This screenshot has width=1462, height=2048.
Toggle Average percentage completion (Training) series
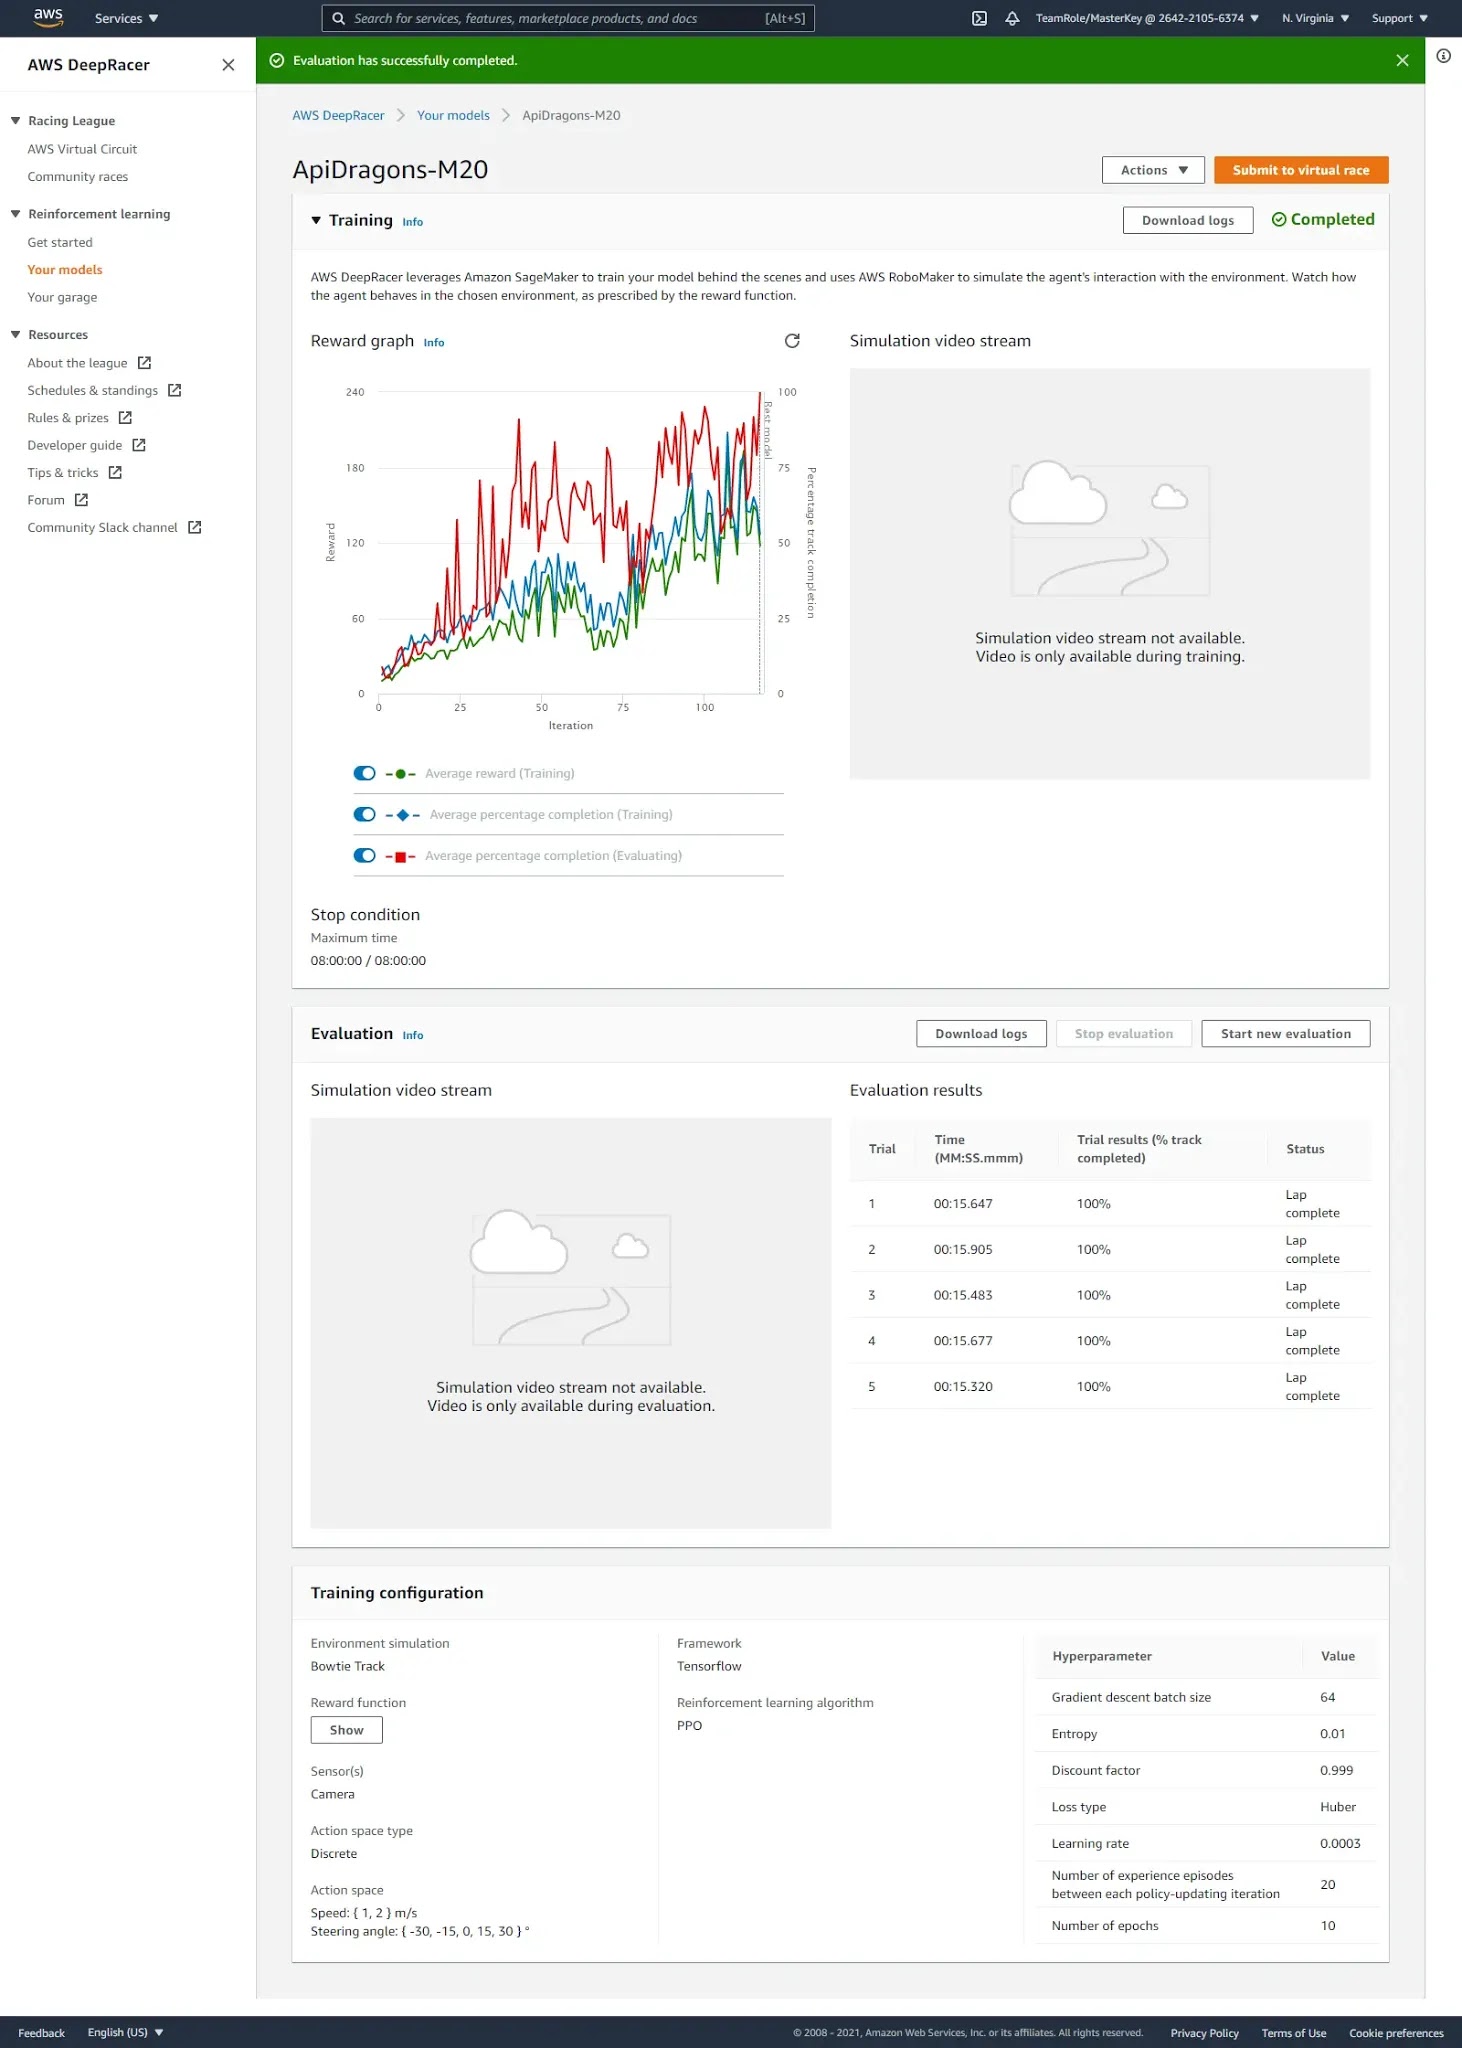coord(365,814)
